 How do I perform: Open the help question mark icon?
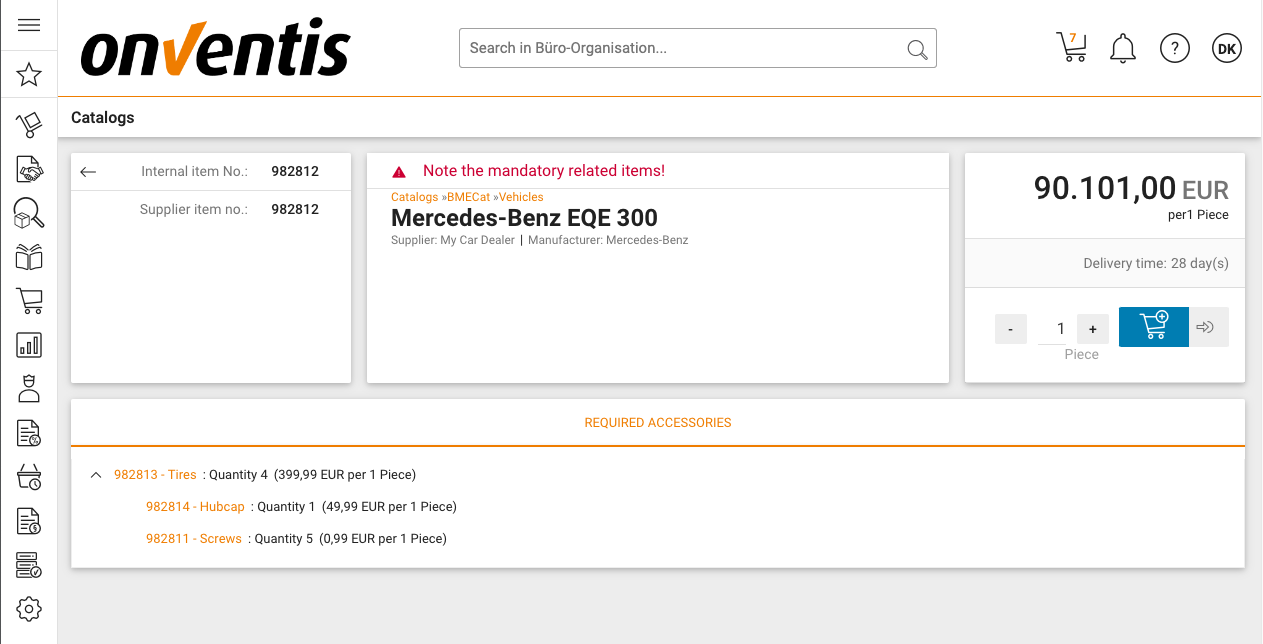tap(1174, 48)
